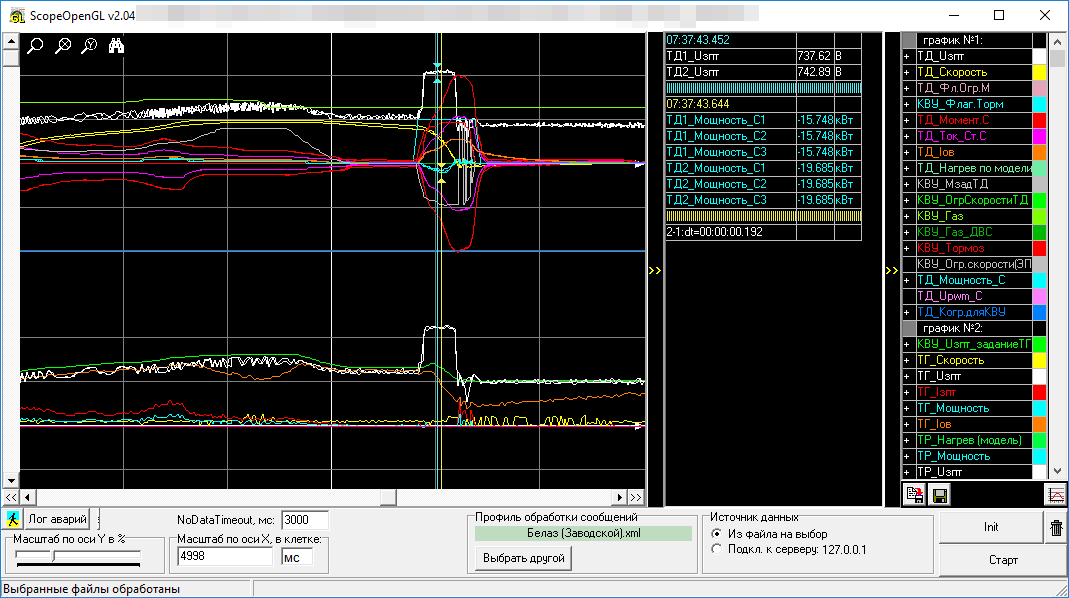The image size is (1069, 598).
Task: Select the X-axis zoom magnifier tool
Action: coord(63,46)
